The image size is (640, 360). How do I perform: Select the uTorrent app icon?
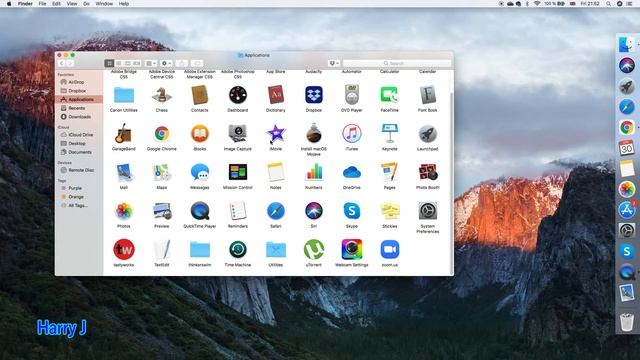coord(313,250)
